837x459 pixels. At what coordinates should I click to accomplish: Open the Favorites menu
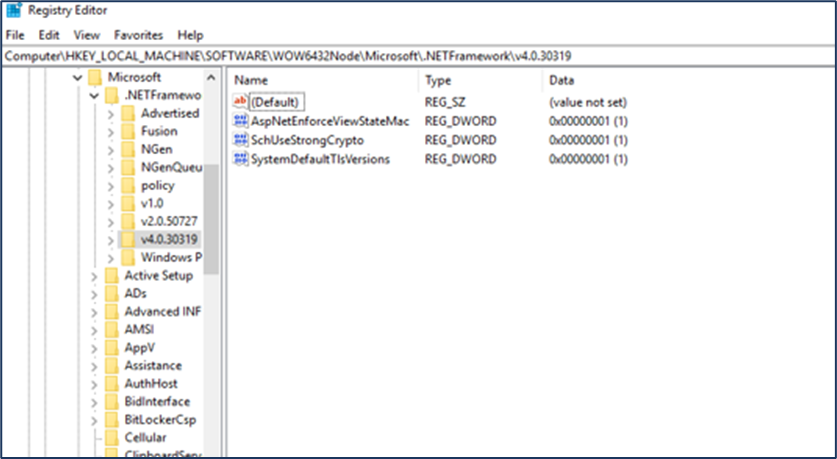[138, 35]
